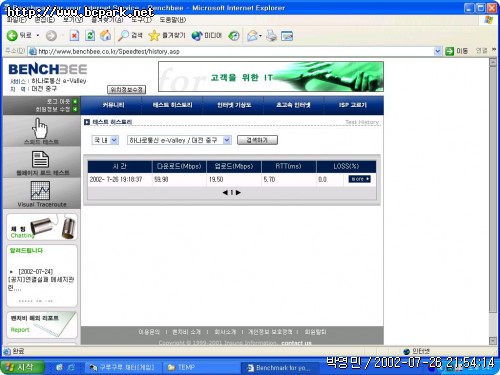Click the blue more button in result row
Image resolution: width=500 pixels, height=375 pixels.
pyautogui.click(x=359, y=179)
